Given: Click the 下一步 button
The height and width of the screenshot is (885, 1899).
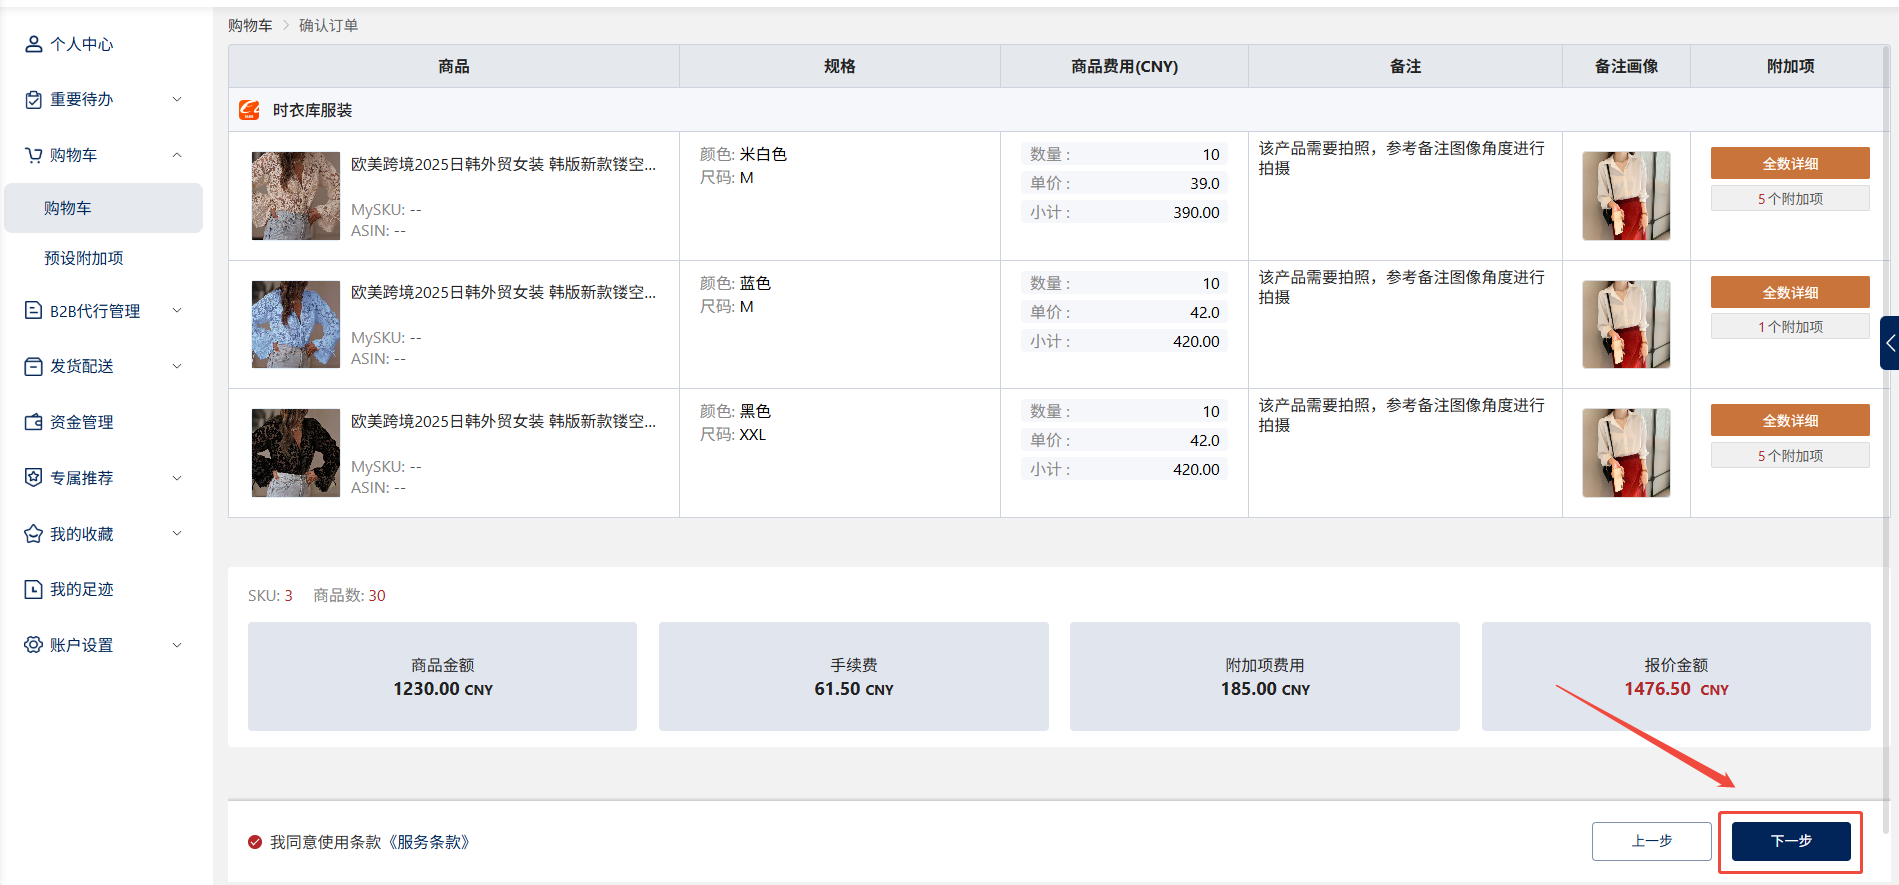Looking at the screenshot, I should (x=1791, y=841).
